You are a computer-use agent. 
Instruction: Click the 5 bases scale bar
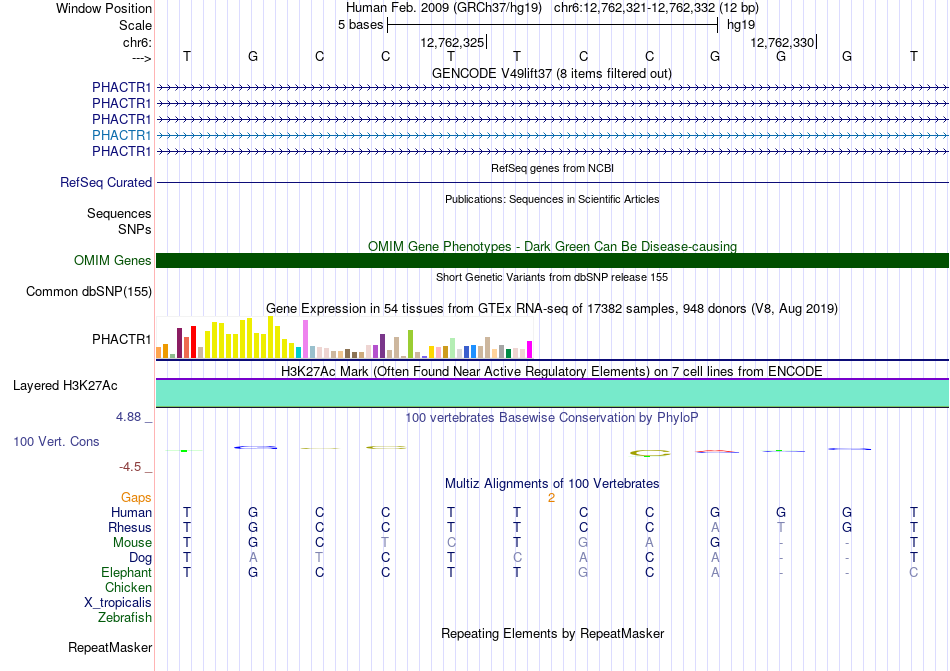pos(553,25)
